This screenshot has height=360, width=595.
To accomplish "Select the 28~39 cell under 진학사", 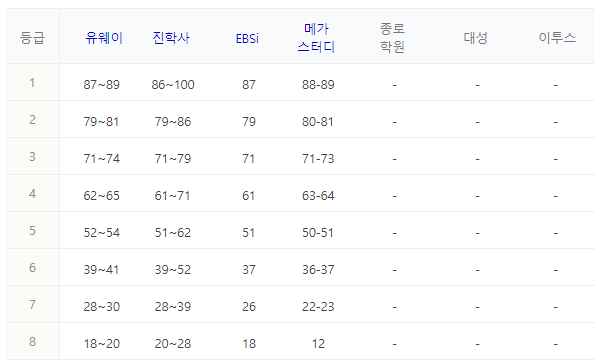I will coord(173,307).
